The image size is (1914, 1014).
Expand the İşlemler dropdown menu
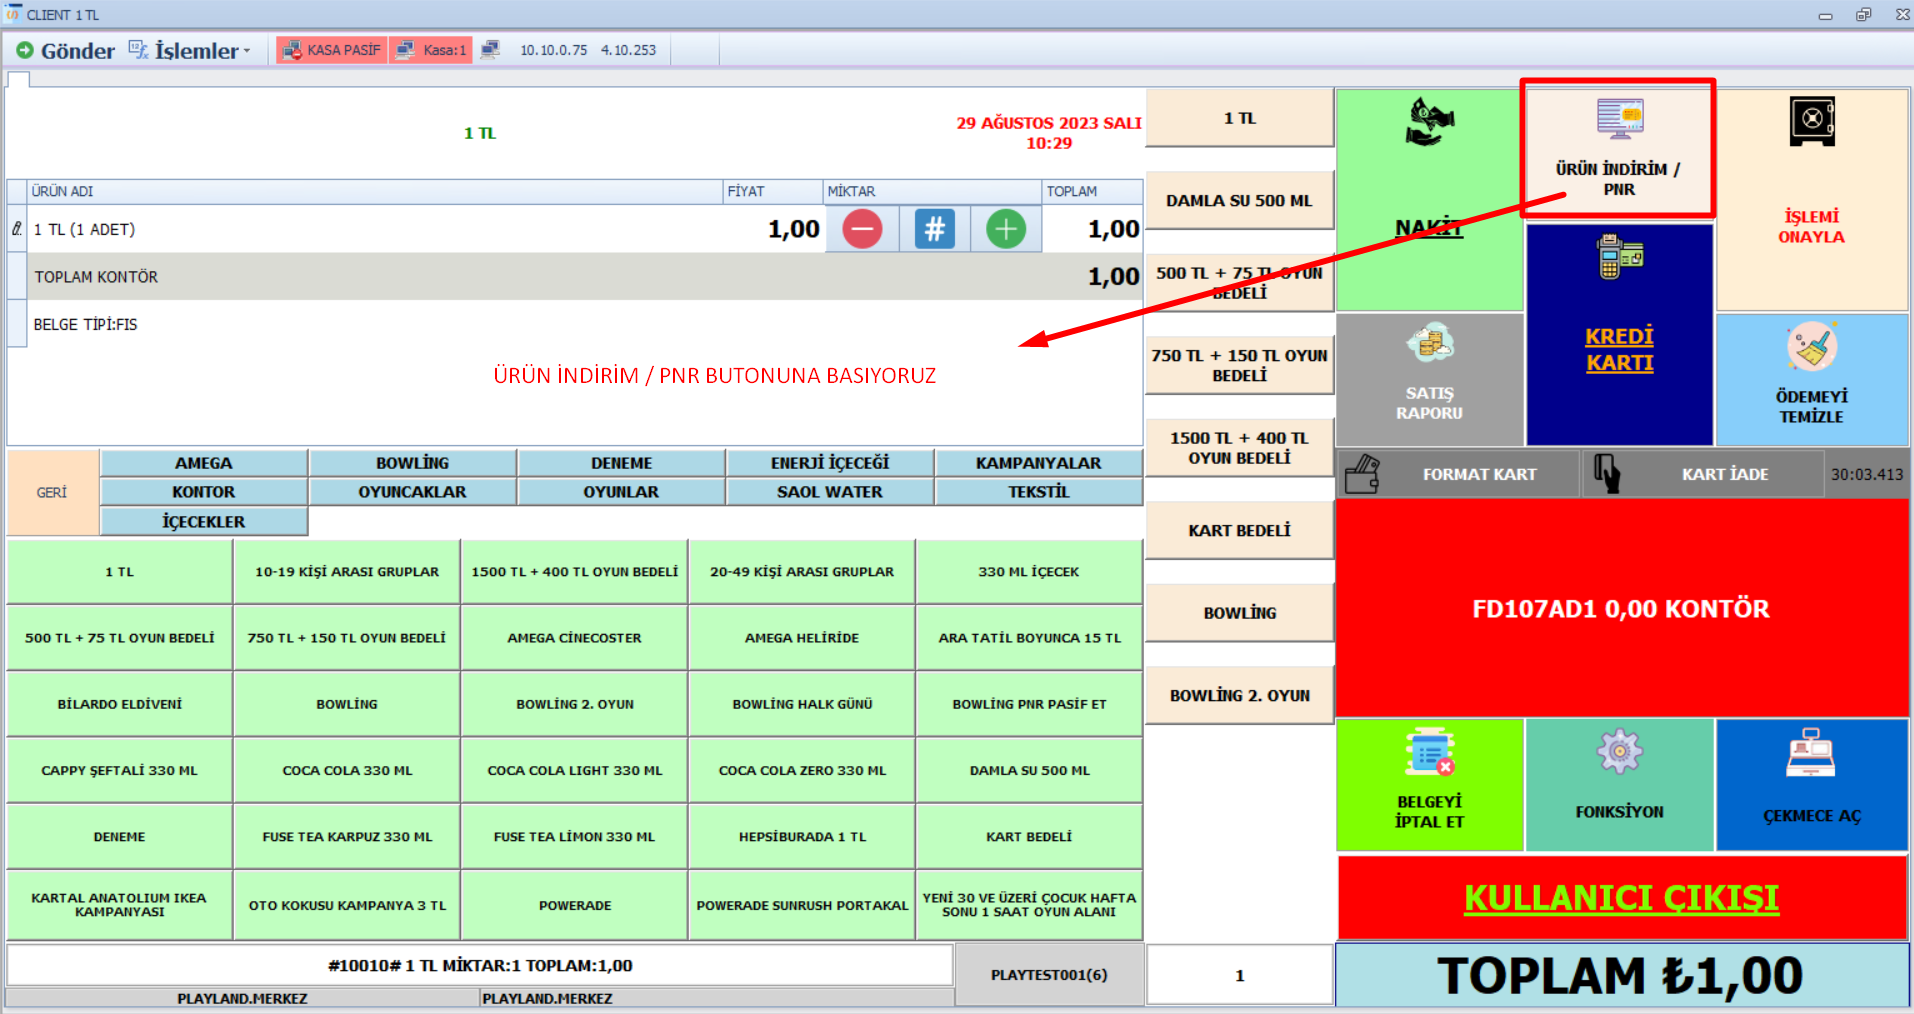[195, 51]
